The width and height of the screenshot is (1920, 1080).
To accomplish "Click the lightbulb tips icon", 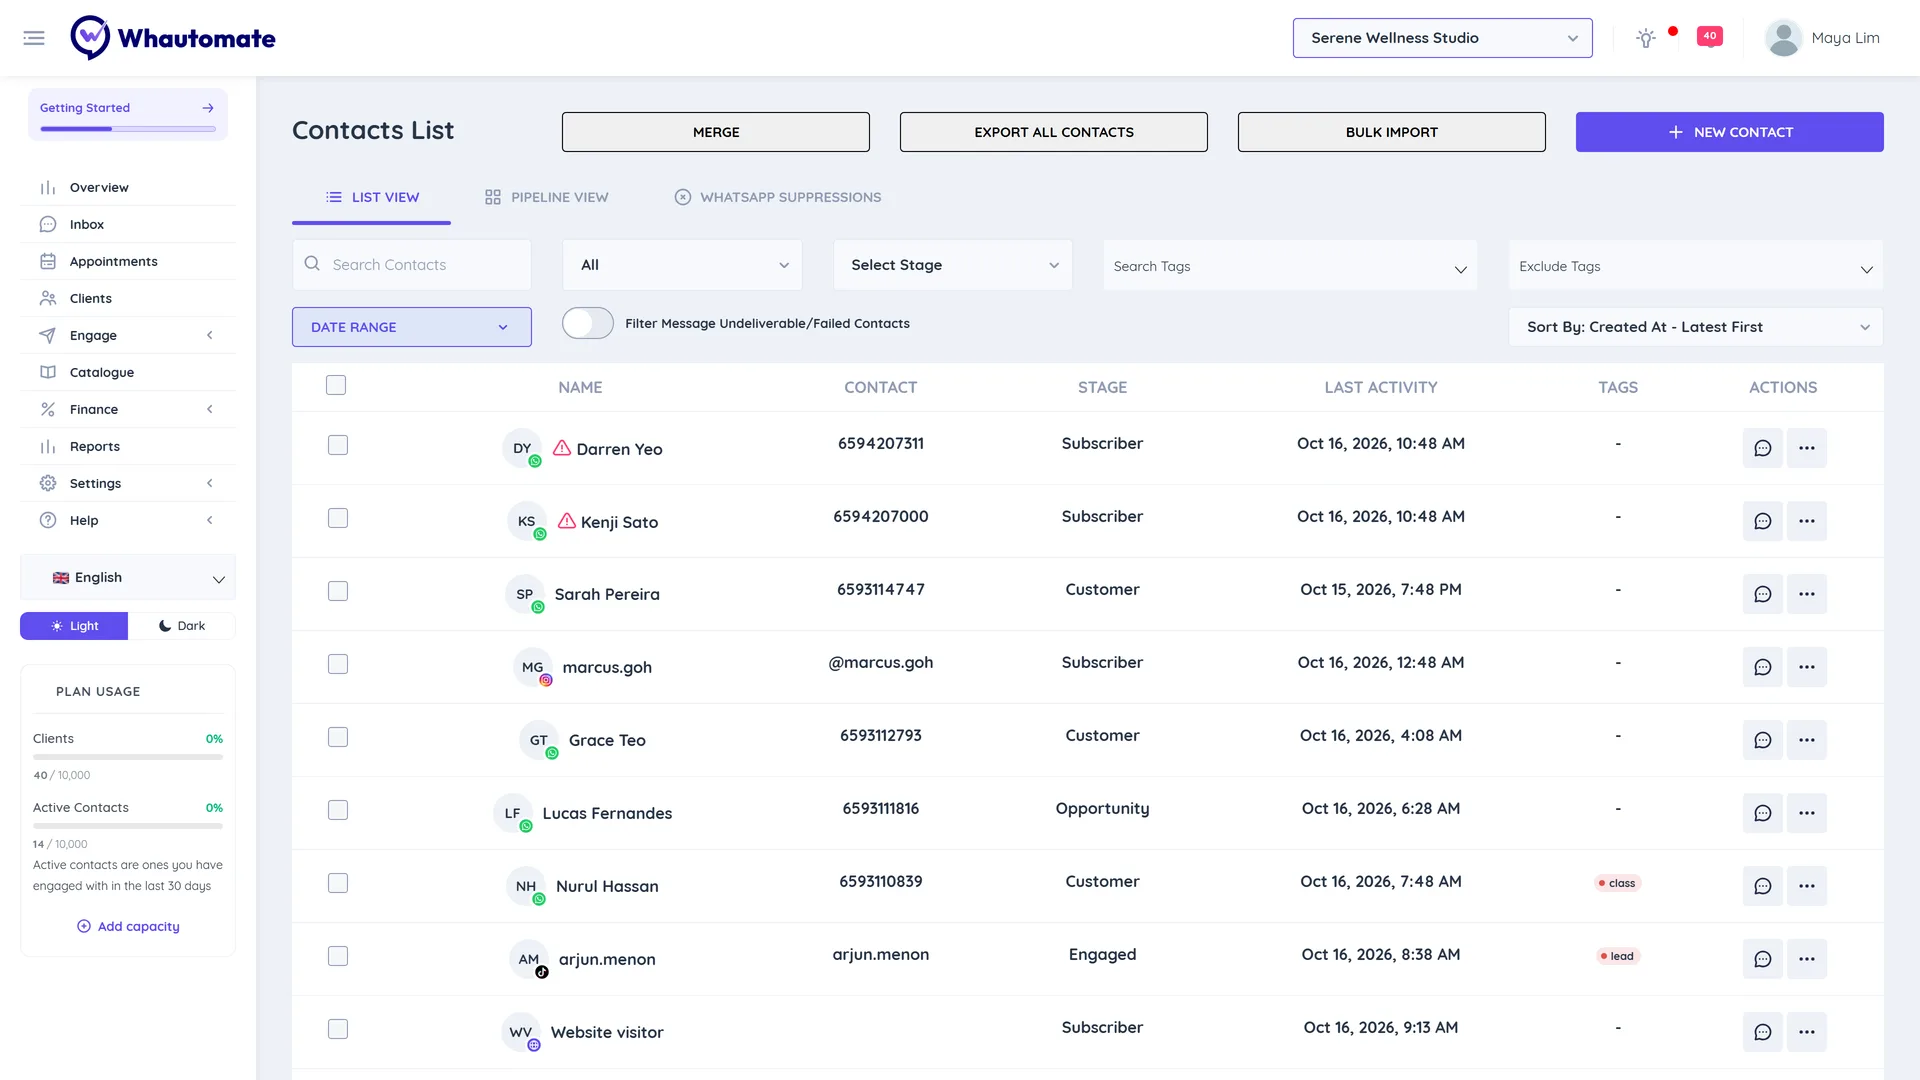I will 1645,38.
